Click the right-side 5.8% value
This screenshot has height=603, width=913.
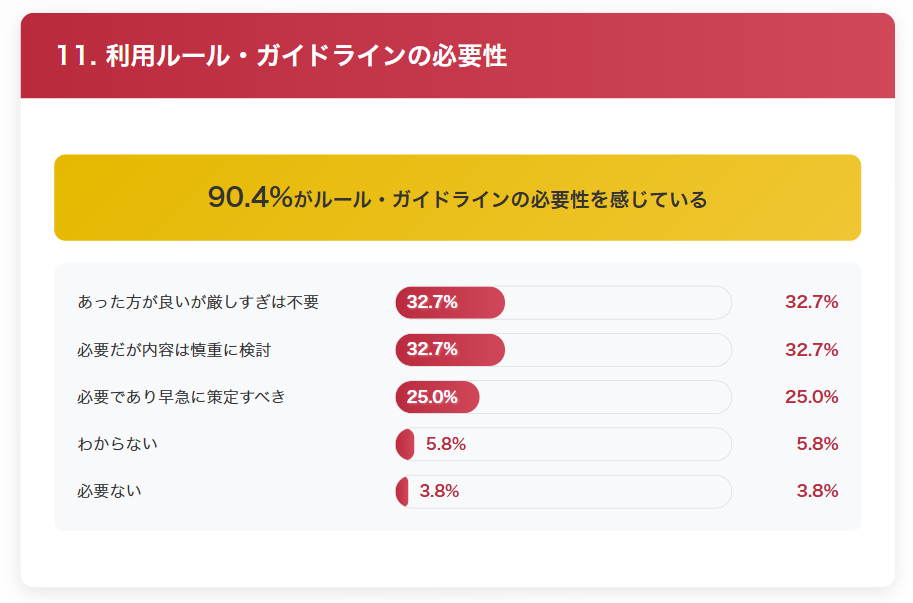pos(817,444)
